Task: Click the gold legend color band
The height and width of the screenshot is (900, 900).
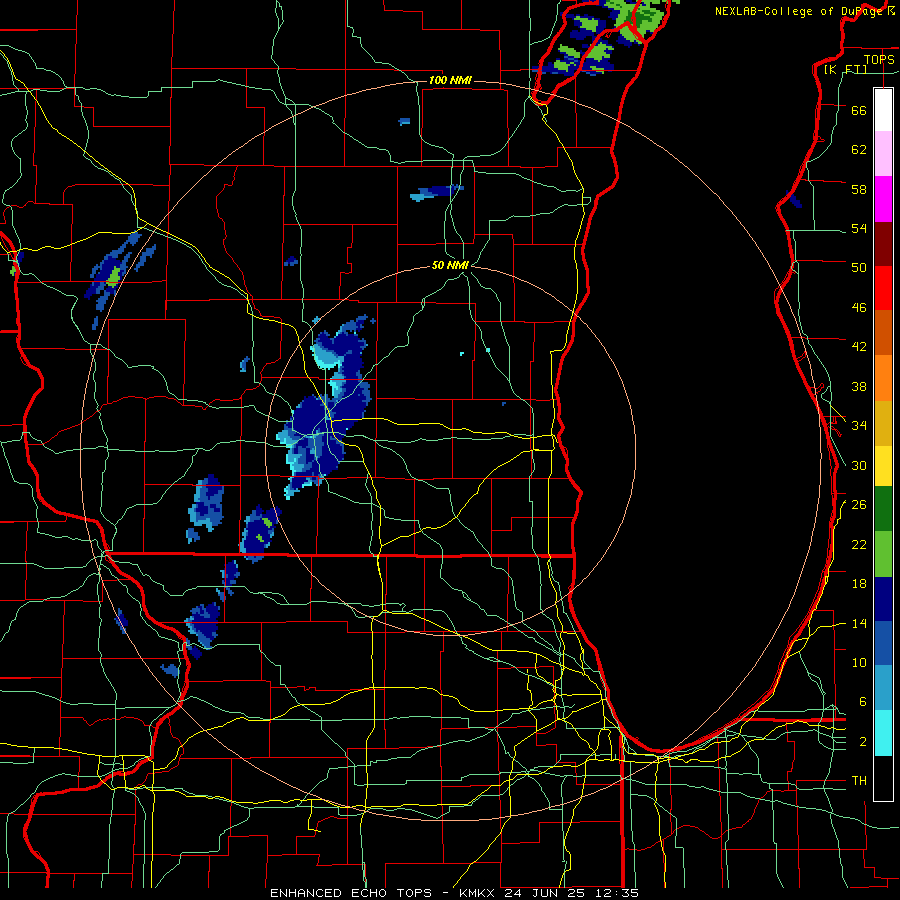Action: coord(883,423)
